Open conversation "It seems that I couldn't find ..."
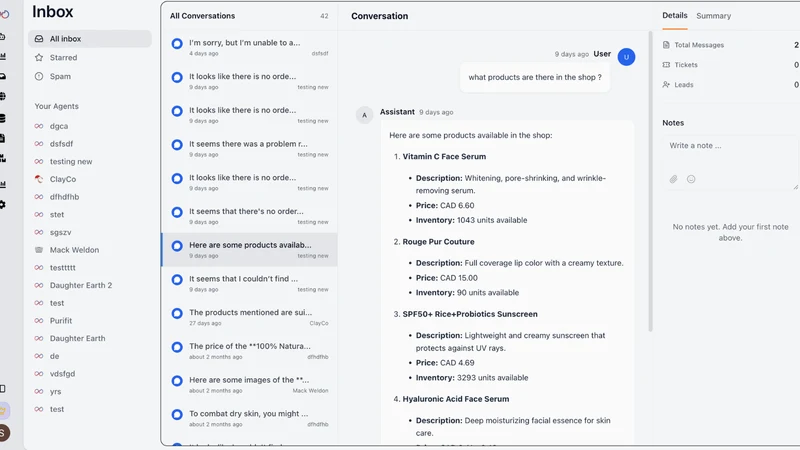The height and width of the screenshot is (450, 800). [249, 283]
